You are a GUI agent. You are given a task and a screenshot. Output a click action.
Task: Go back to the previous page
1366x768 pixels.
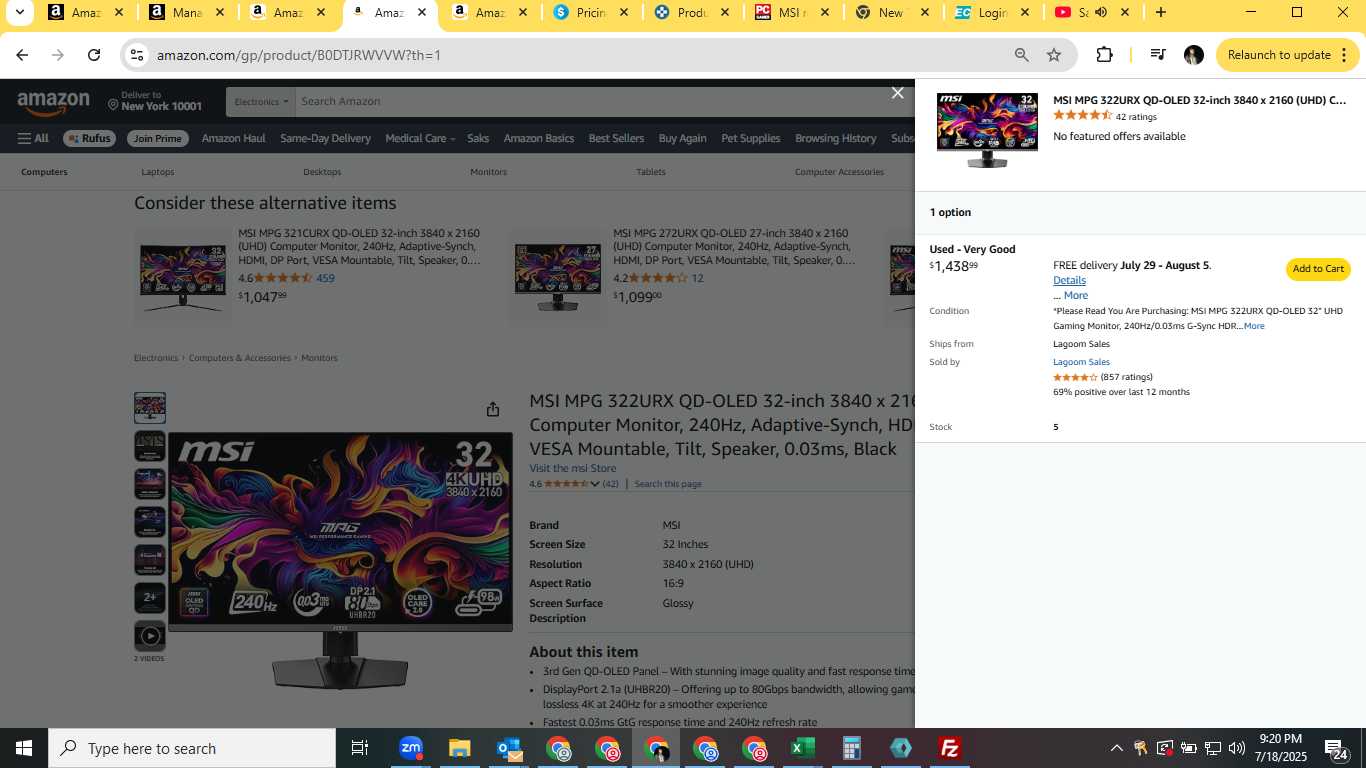(x=22, y=55)
